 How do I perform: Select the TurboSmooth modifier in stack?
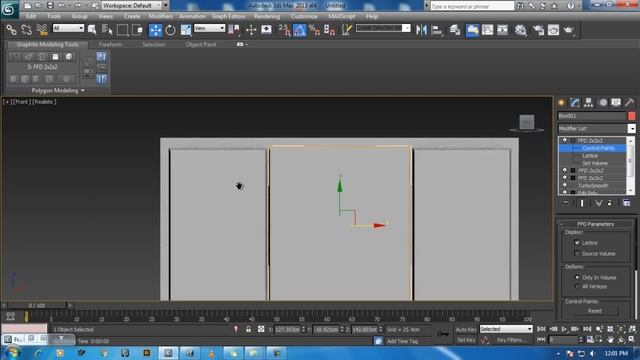[x=592, y=186]
